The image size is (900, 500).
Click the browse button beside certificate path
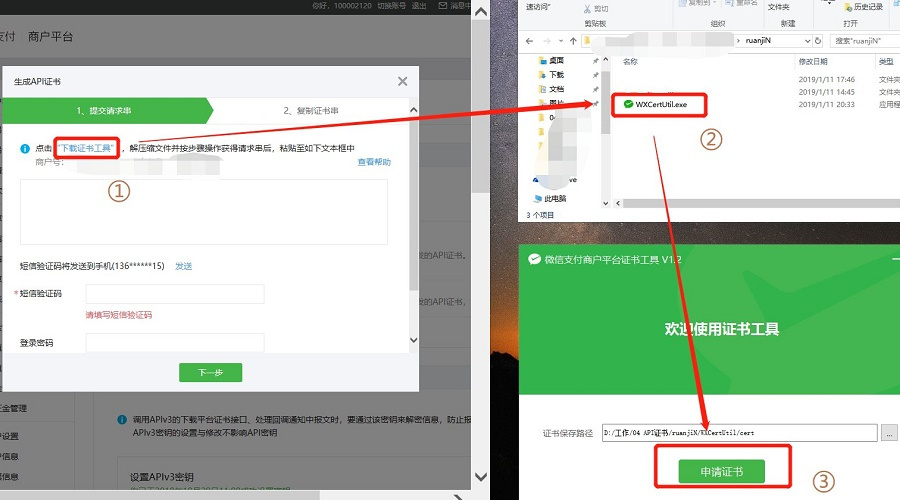pyautogui.click(x=889, y=433)
